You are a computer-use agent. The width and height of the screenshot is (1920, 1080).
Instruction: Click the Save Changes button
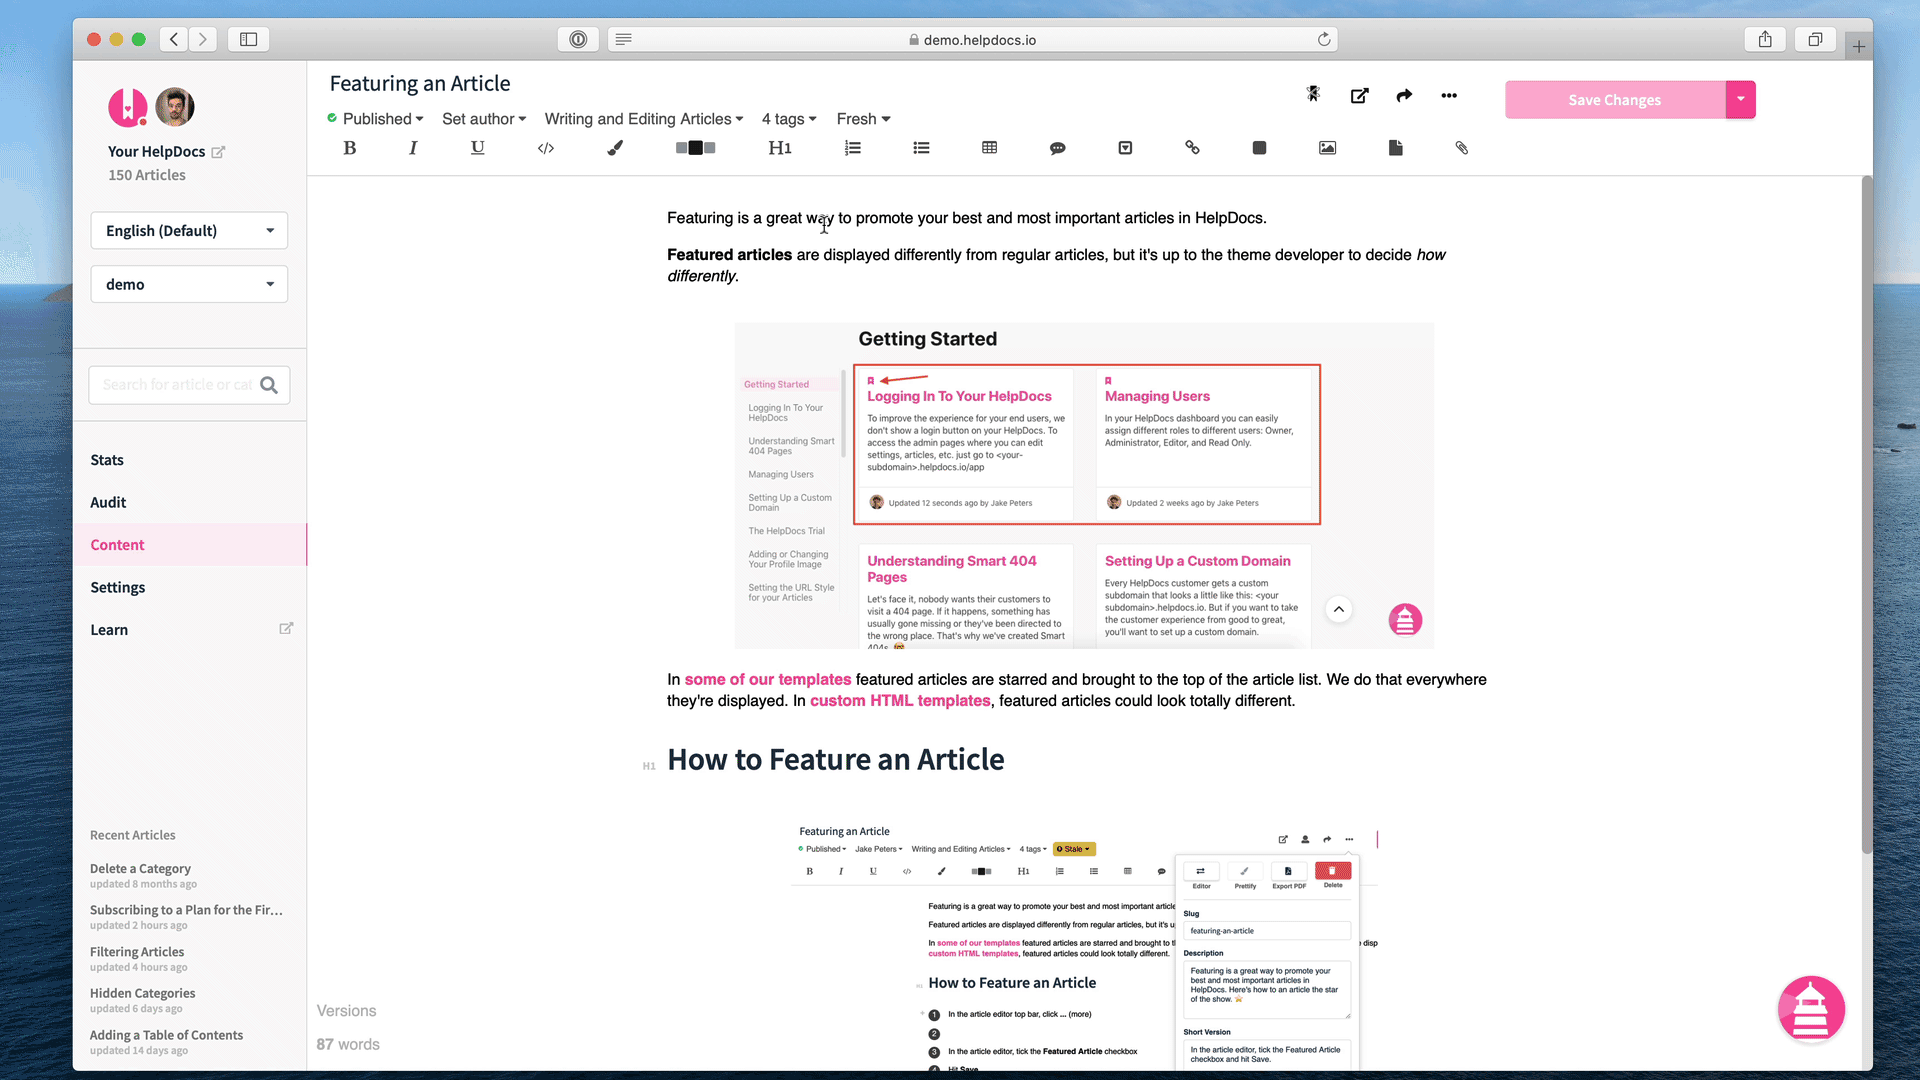coord(1615,100)
